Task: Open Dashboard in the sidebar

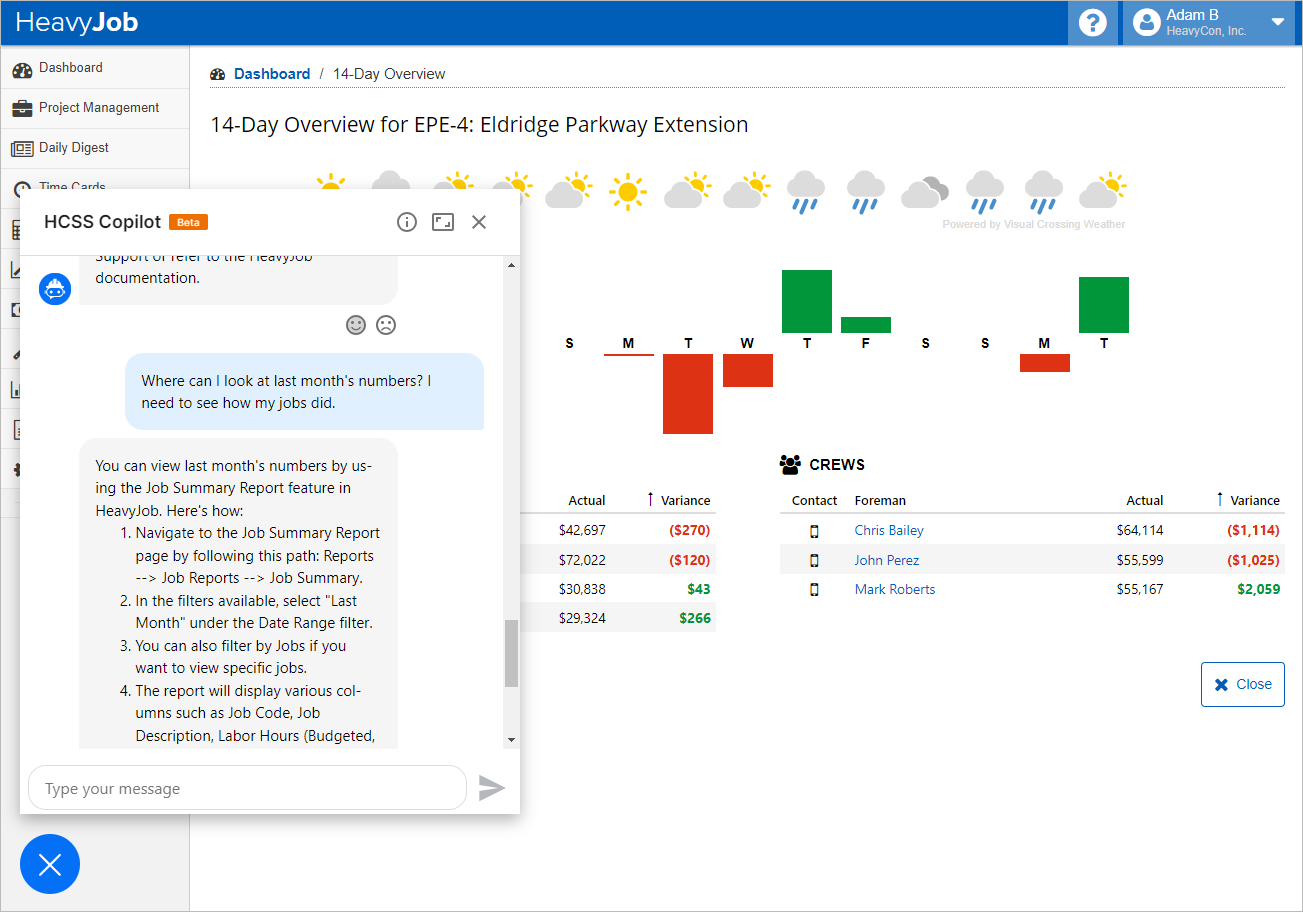Action: tap(70, 68)
